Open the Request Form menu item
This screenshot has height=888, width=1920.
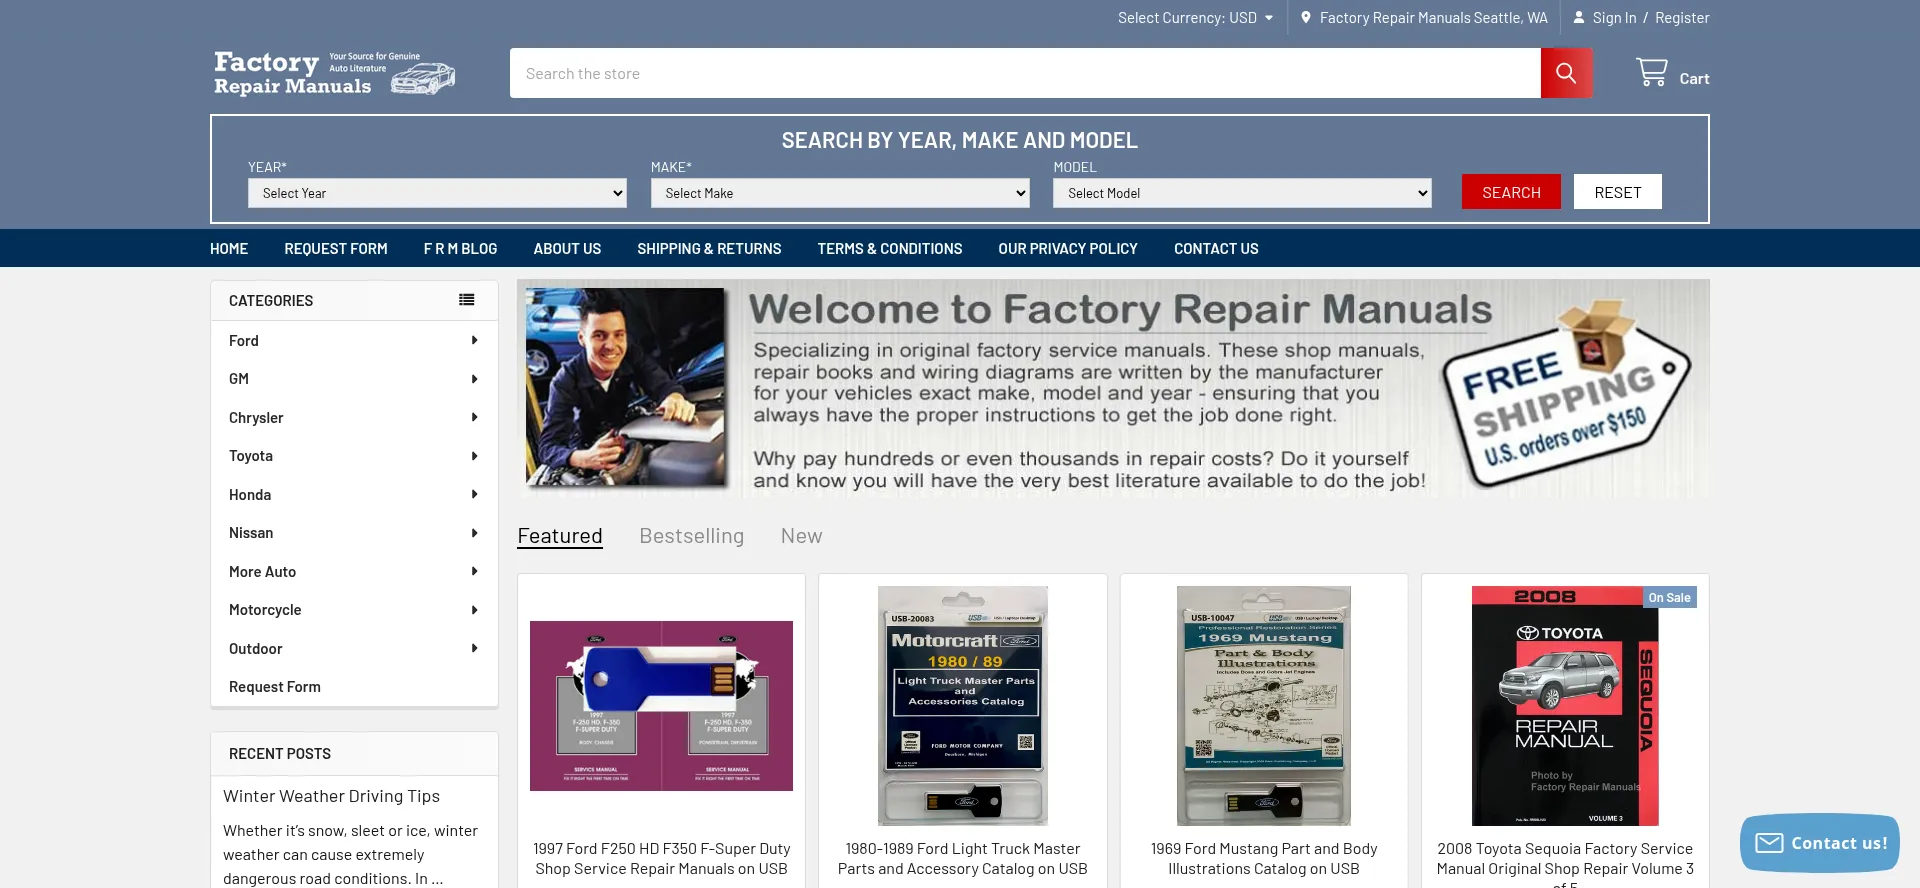(336, 248)
